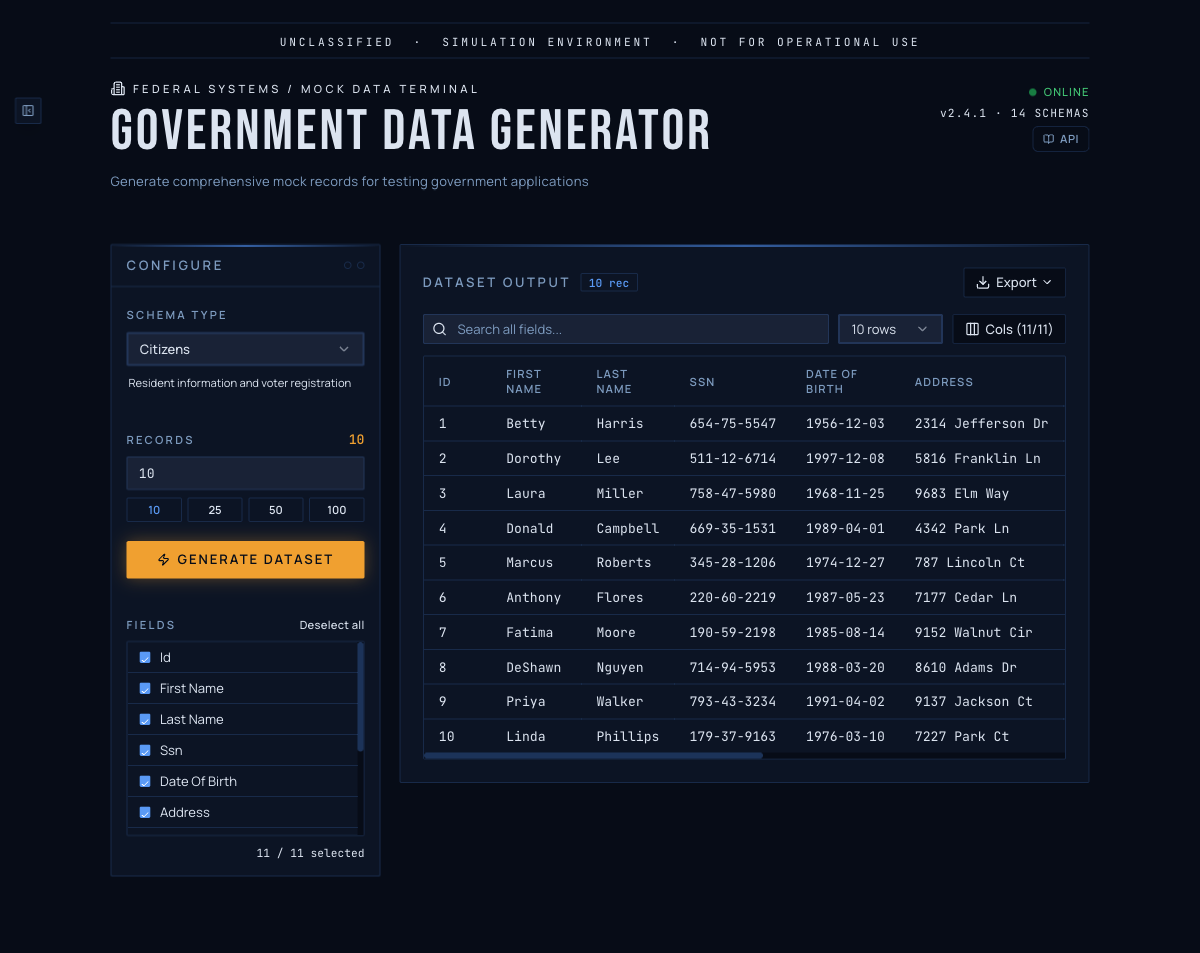Click the last name cell Nguyen

coord(620,668)
